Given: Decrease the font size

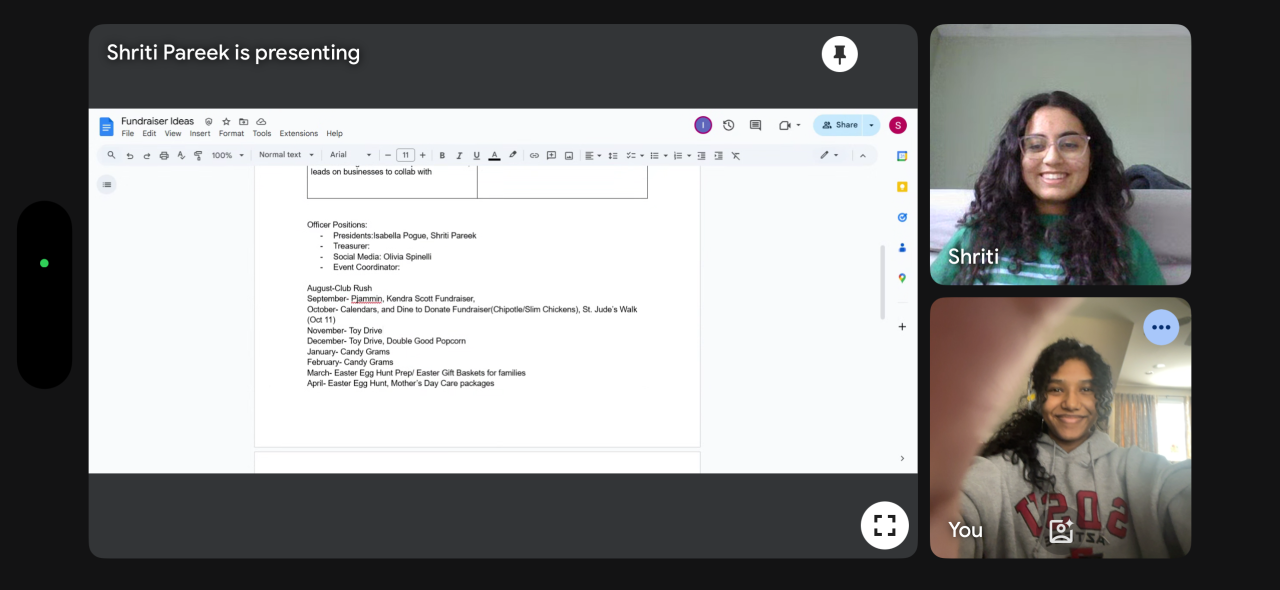Looking at the screenshot, I should click(388, 155).
